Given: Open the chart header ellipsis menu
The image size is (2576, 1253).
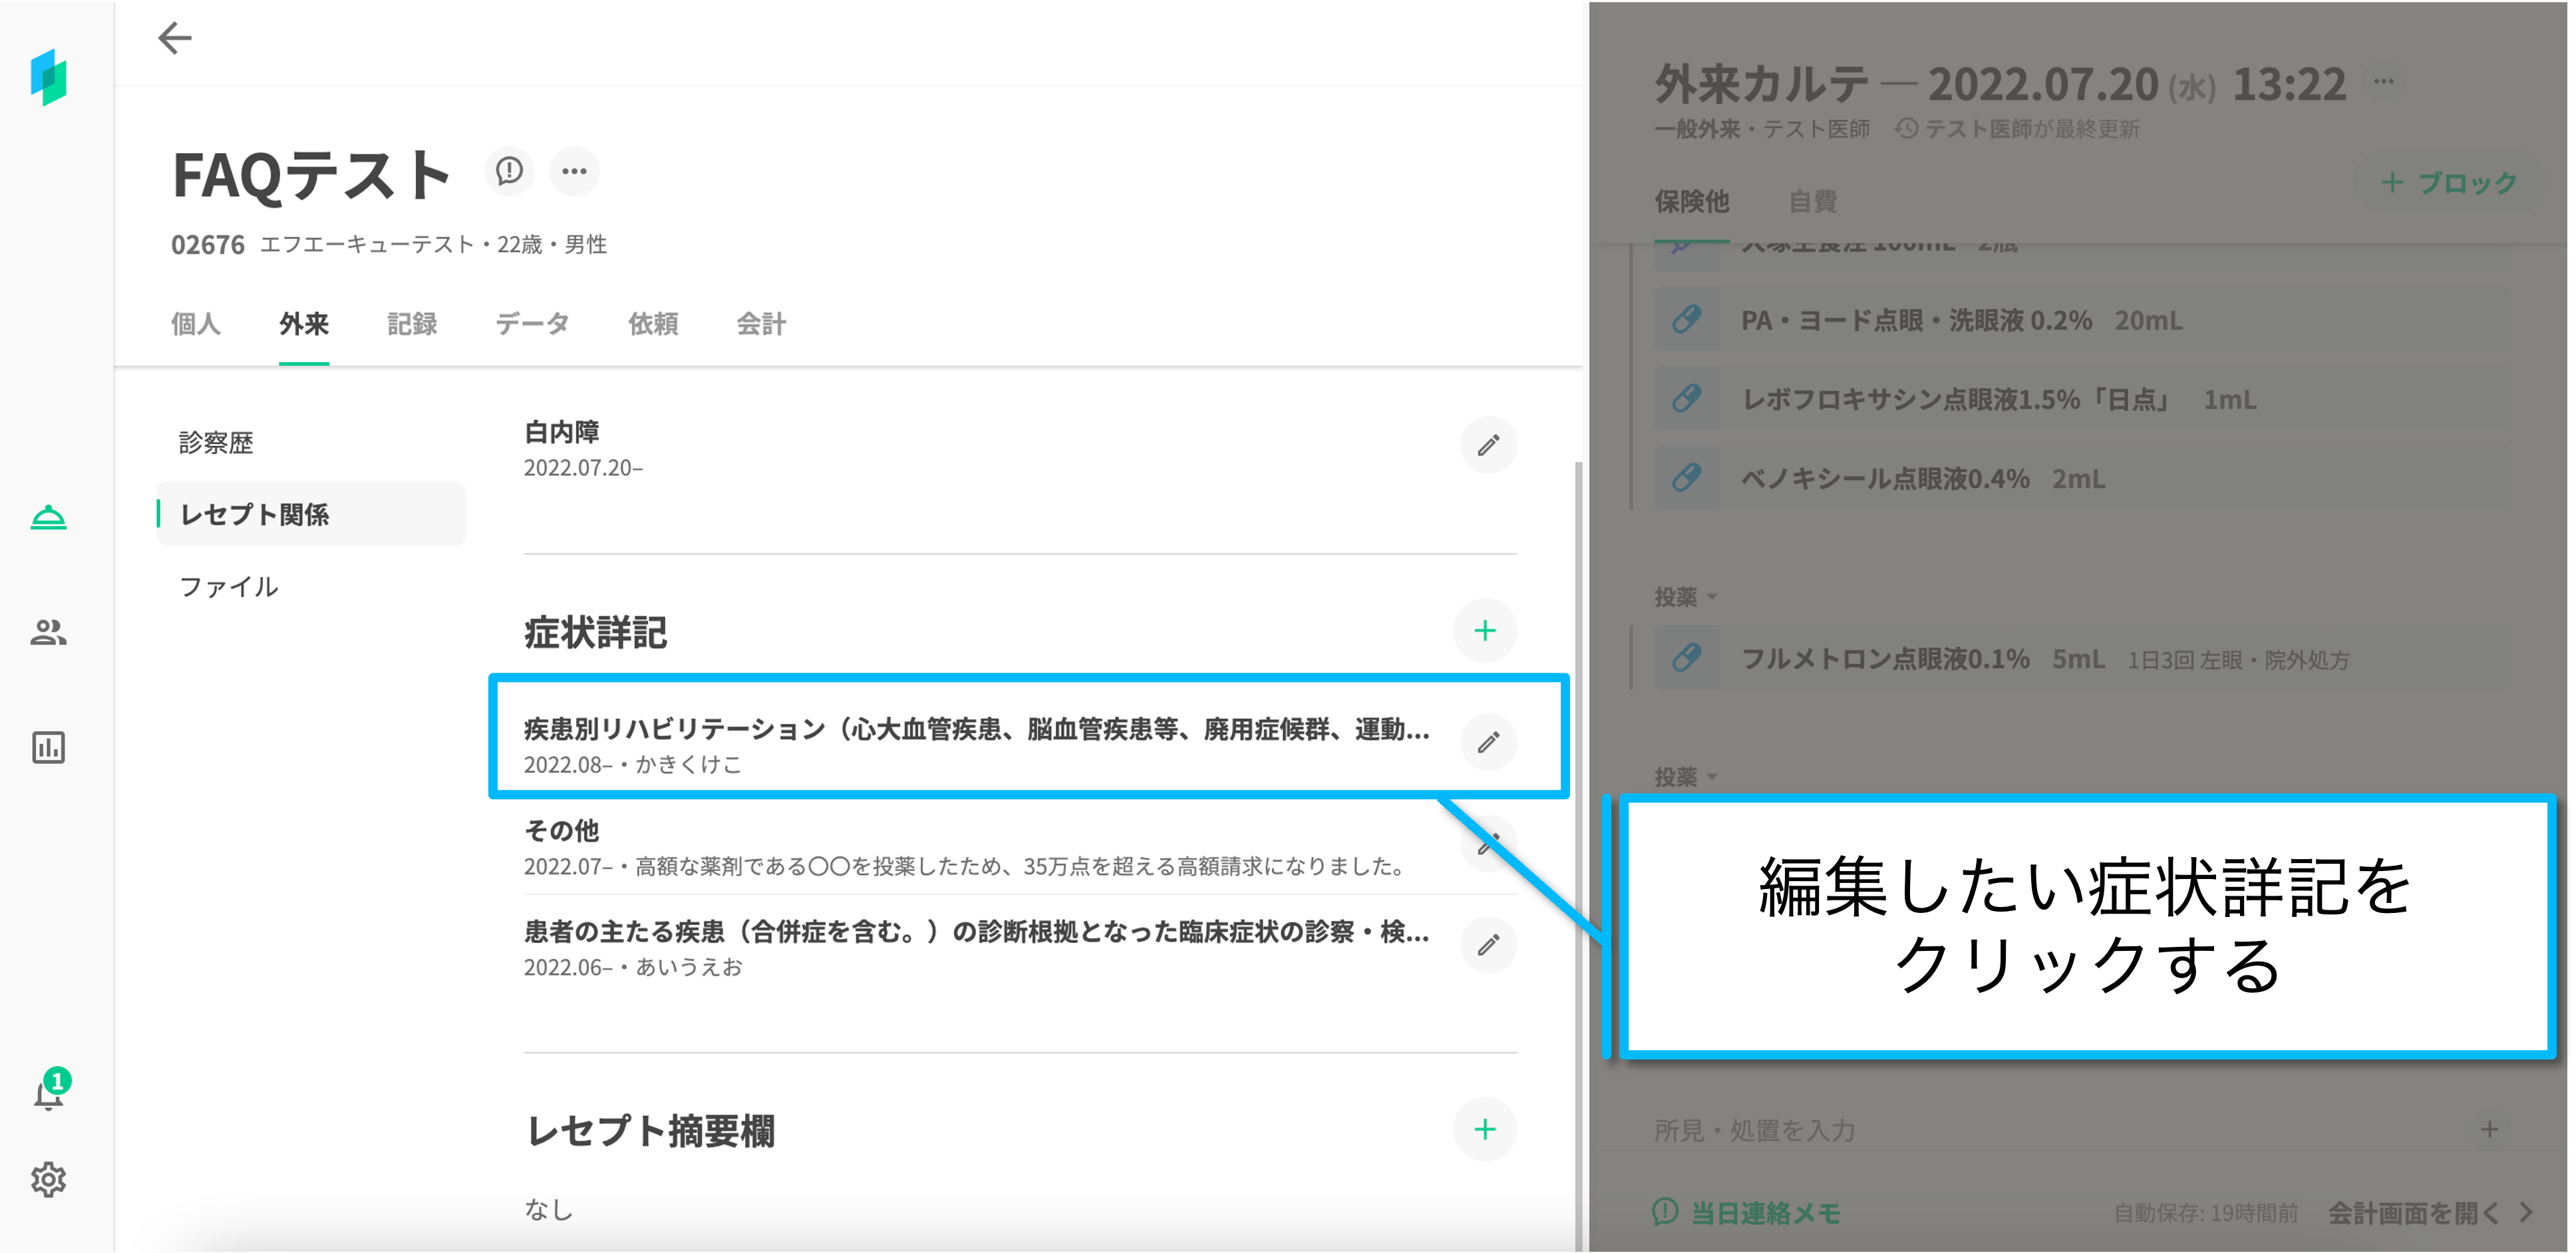Looking at the screenshot, I should (x=2384, y=82).
